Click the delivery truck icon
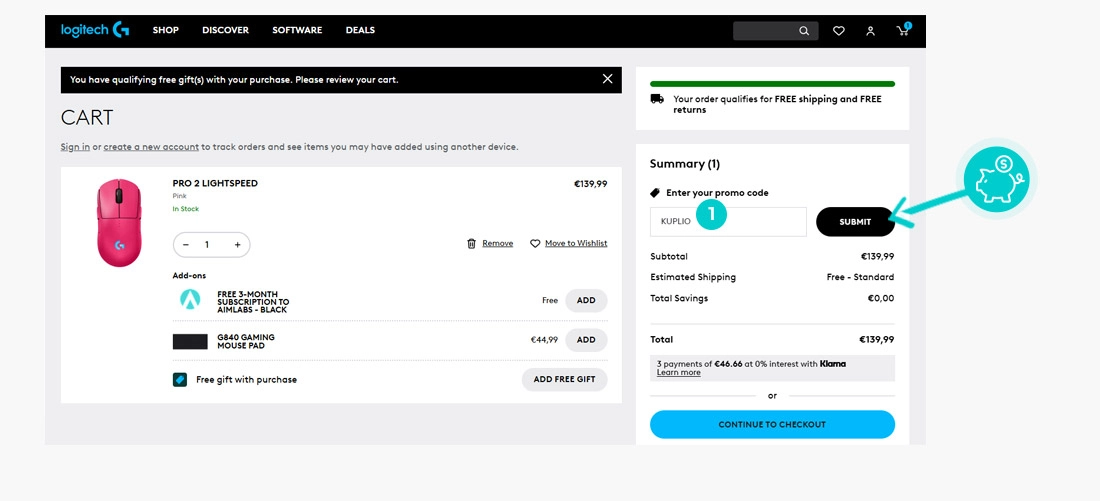The height and width of the screenshot is (501, 1100). (x=657, y=99)
